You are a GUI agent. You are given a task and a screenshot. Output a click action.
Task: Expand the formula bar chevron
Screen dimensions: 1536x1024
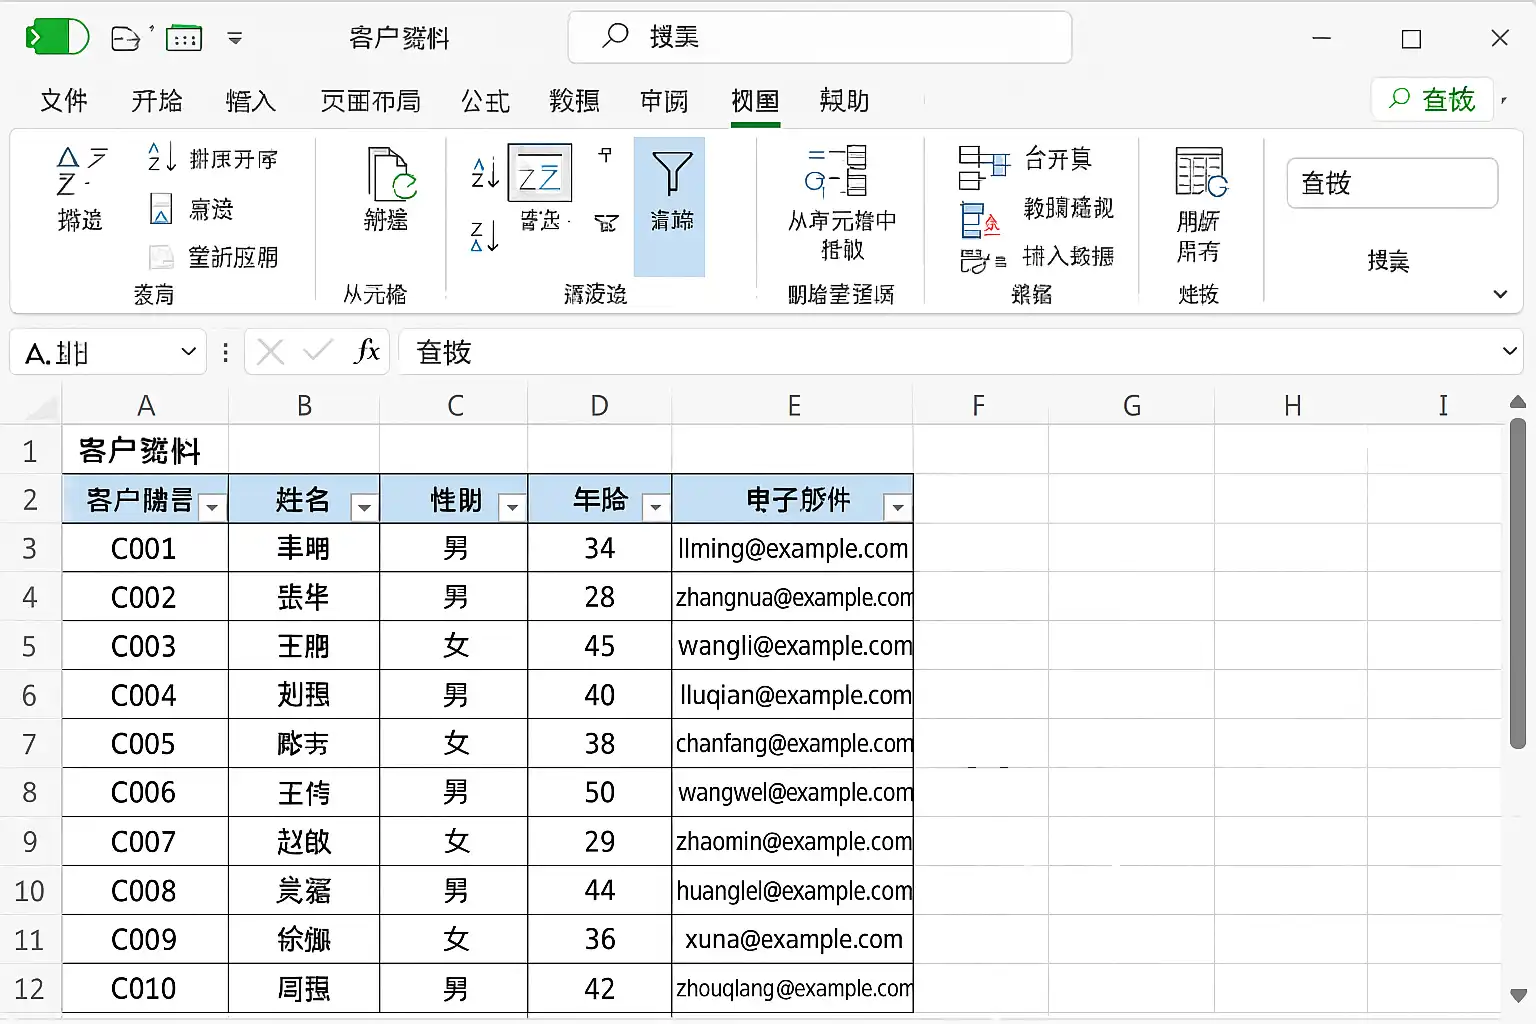[x=1509, y=352]
